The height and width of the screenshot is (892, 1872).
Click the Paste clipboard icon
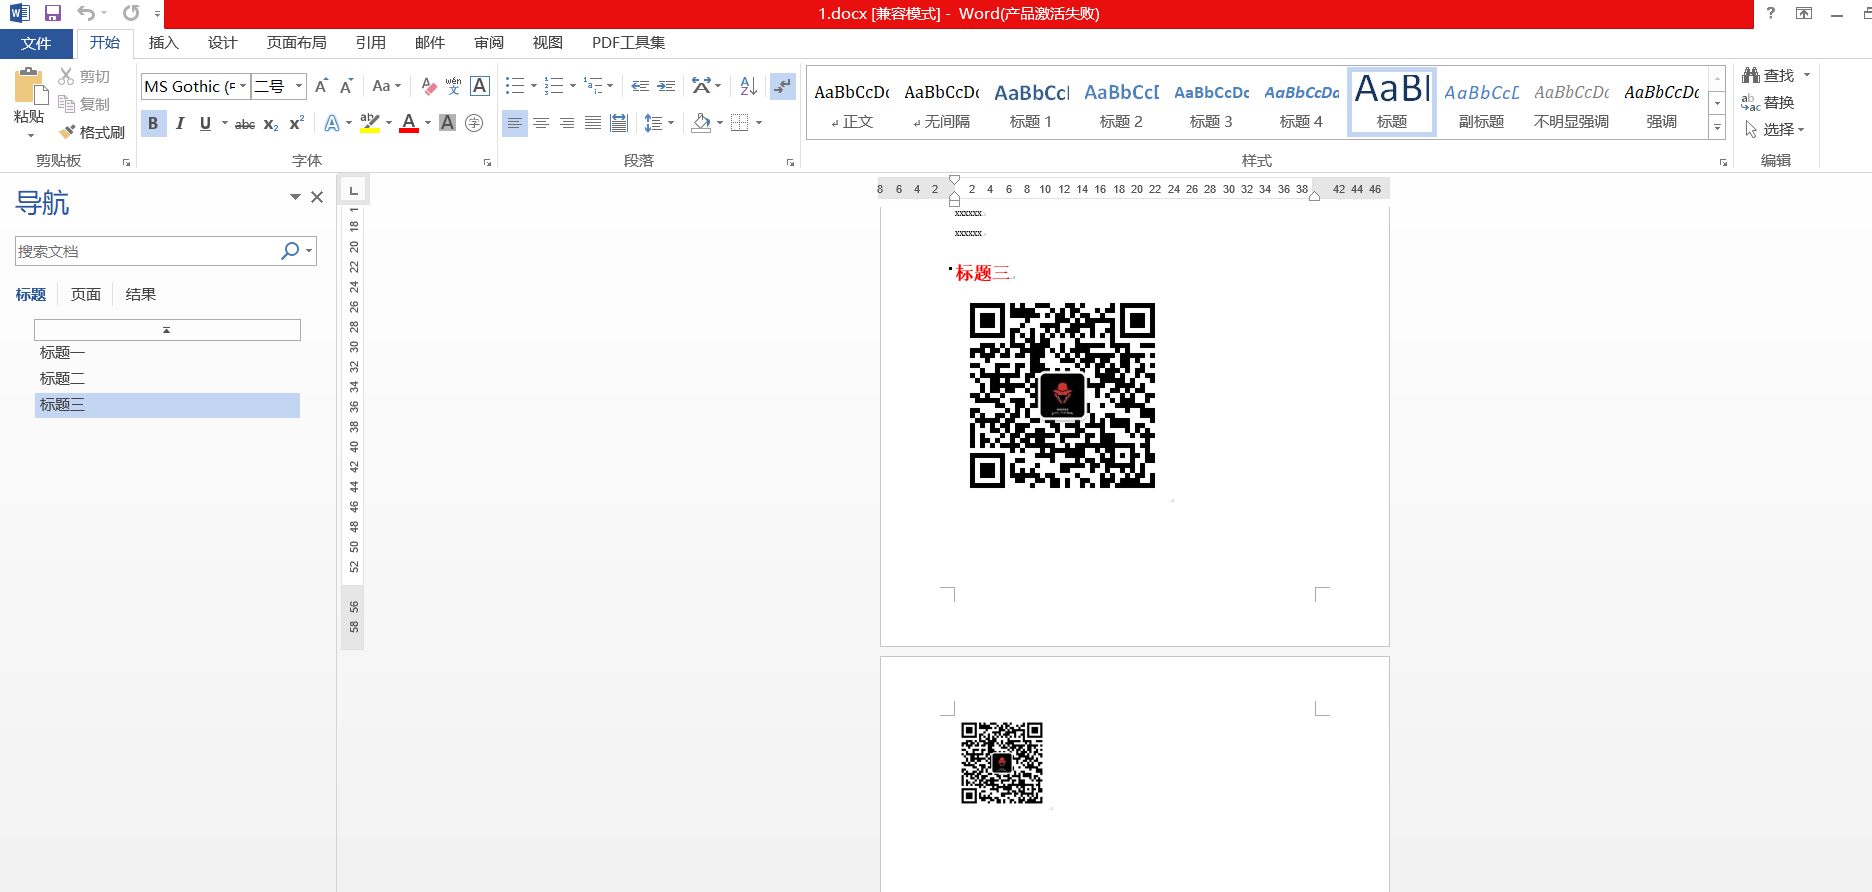pyautogui.click(x=29, y=88)
